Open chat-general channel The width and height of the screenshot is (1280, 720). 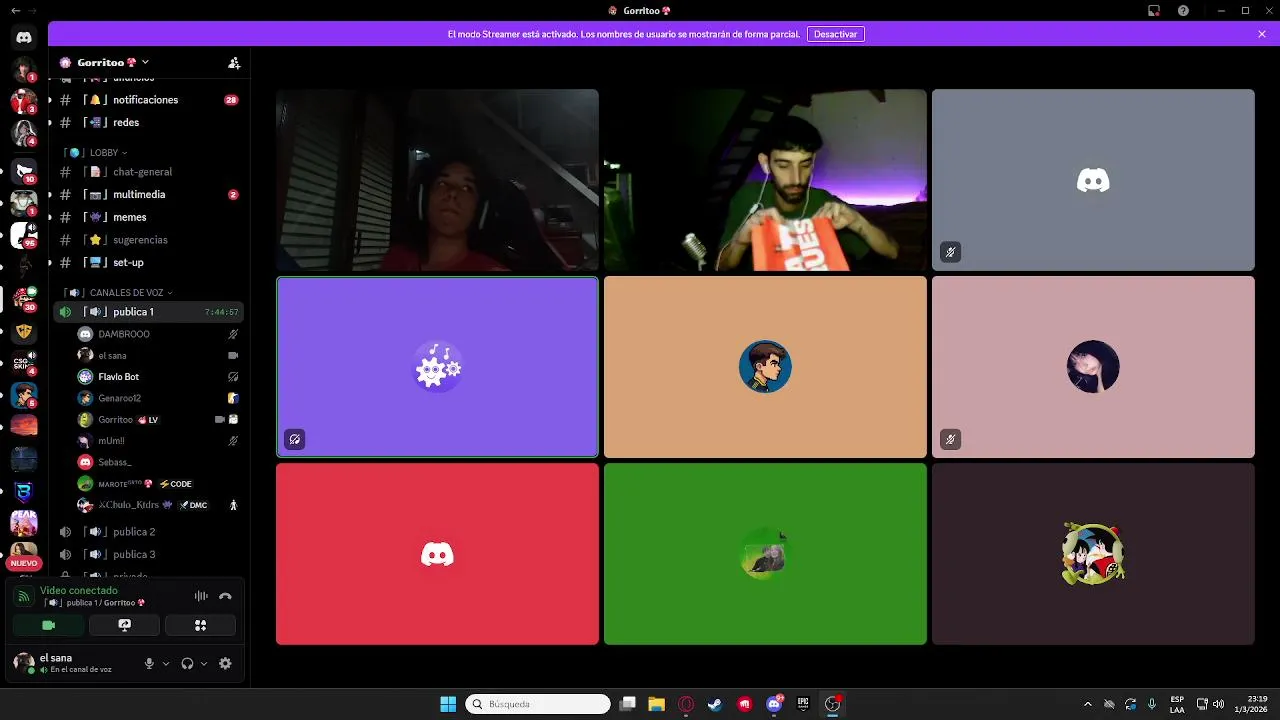148,172
